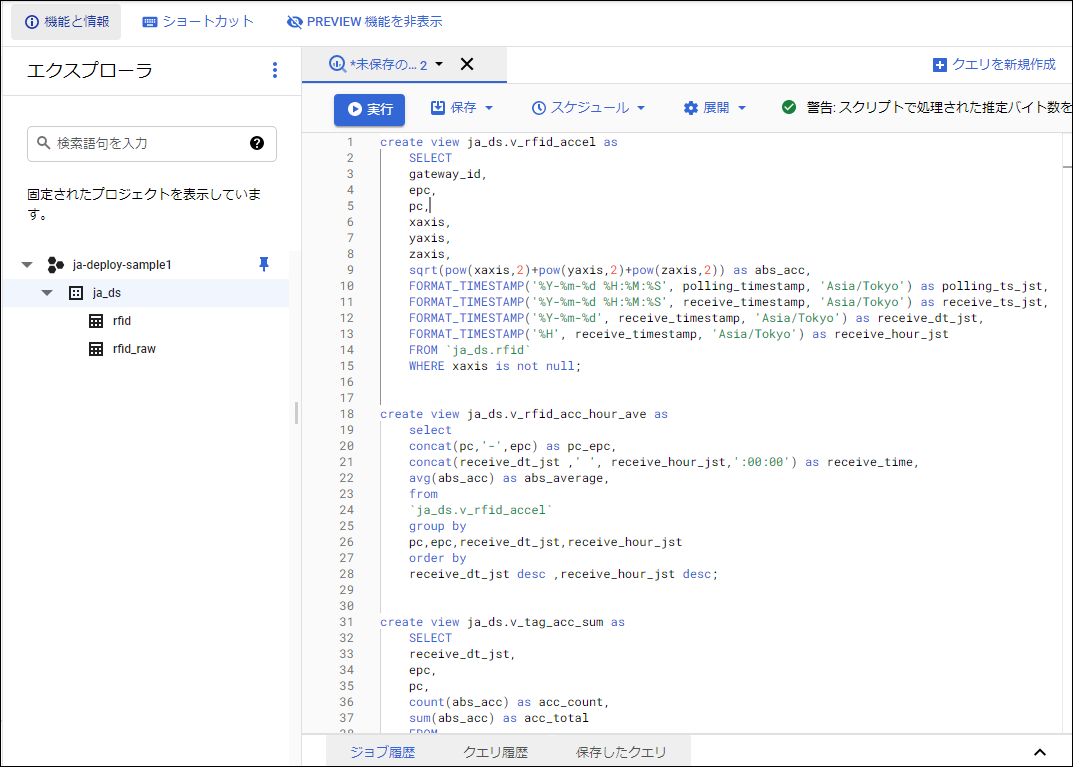Image resolution: width=1073 pixels, height=767 pixels.
Task: Open the スケジュール (Schedule) dropdown
Action: (588, 108)
